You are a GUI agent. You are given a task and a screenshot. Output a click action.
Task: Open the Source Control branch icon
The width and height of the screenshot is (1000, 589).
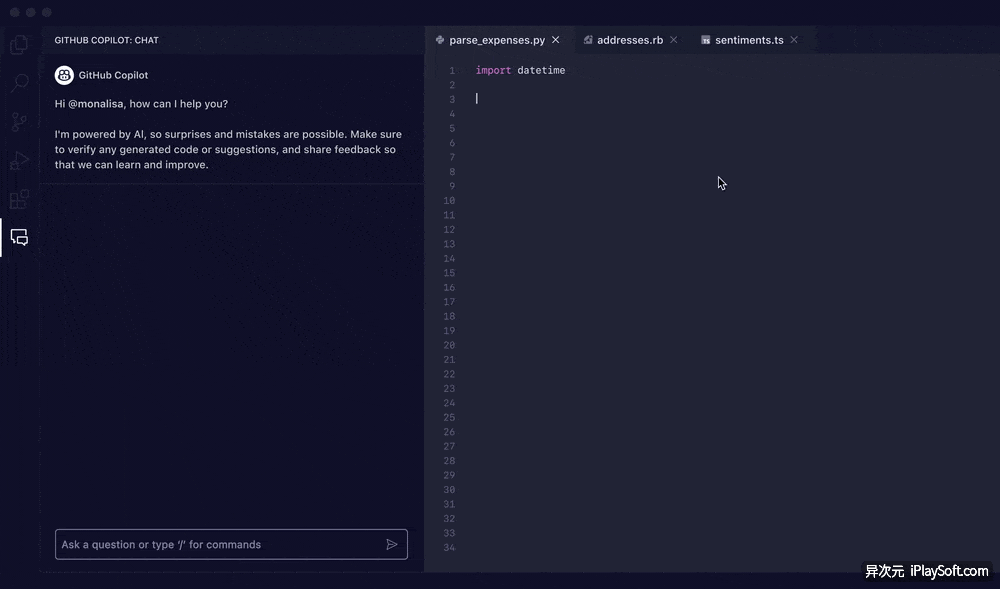point(19,121)
